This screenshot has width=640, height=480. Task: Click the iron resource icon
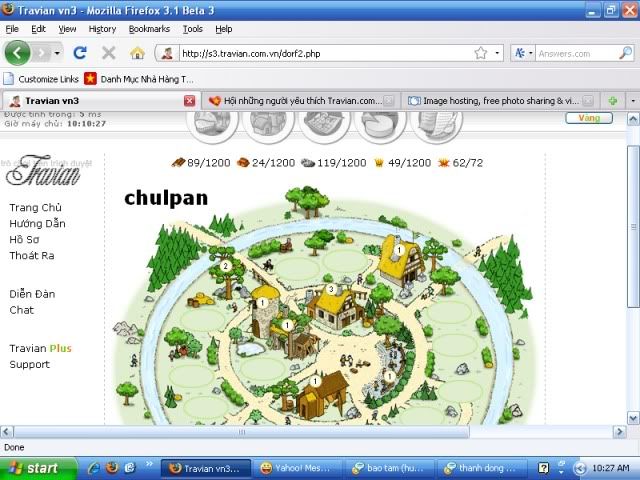308,163
